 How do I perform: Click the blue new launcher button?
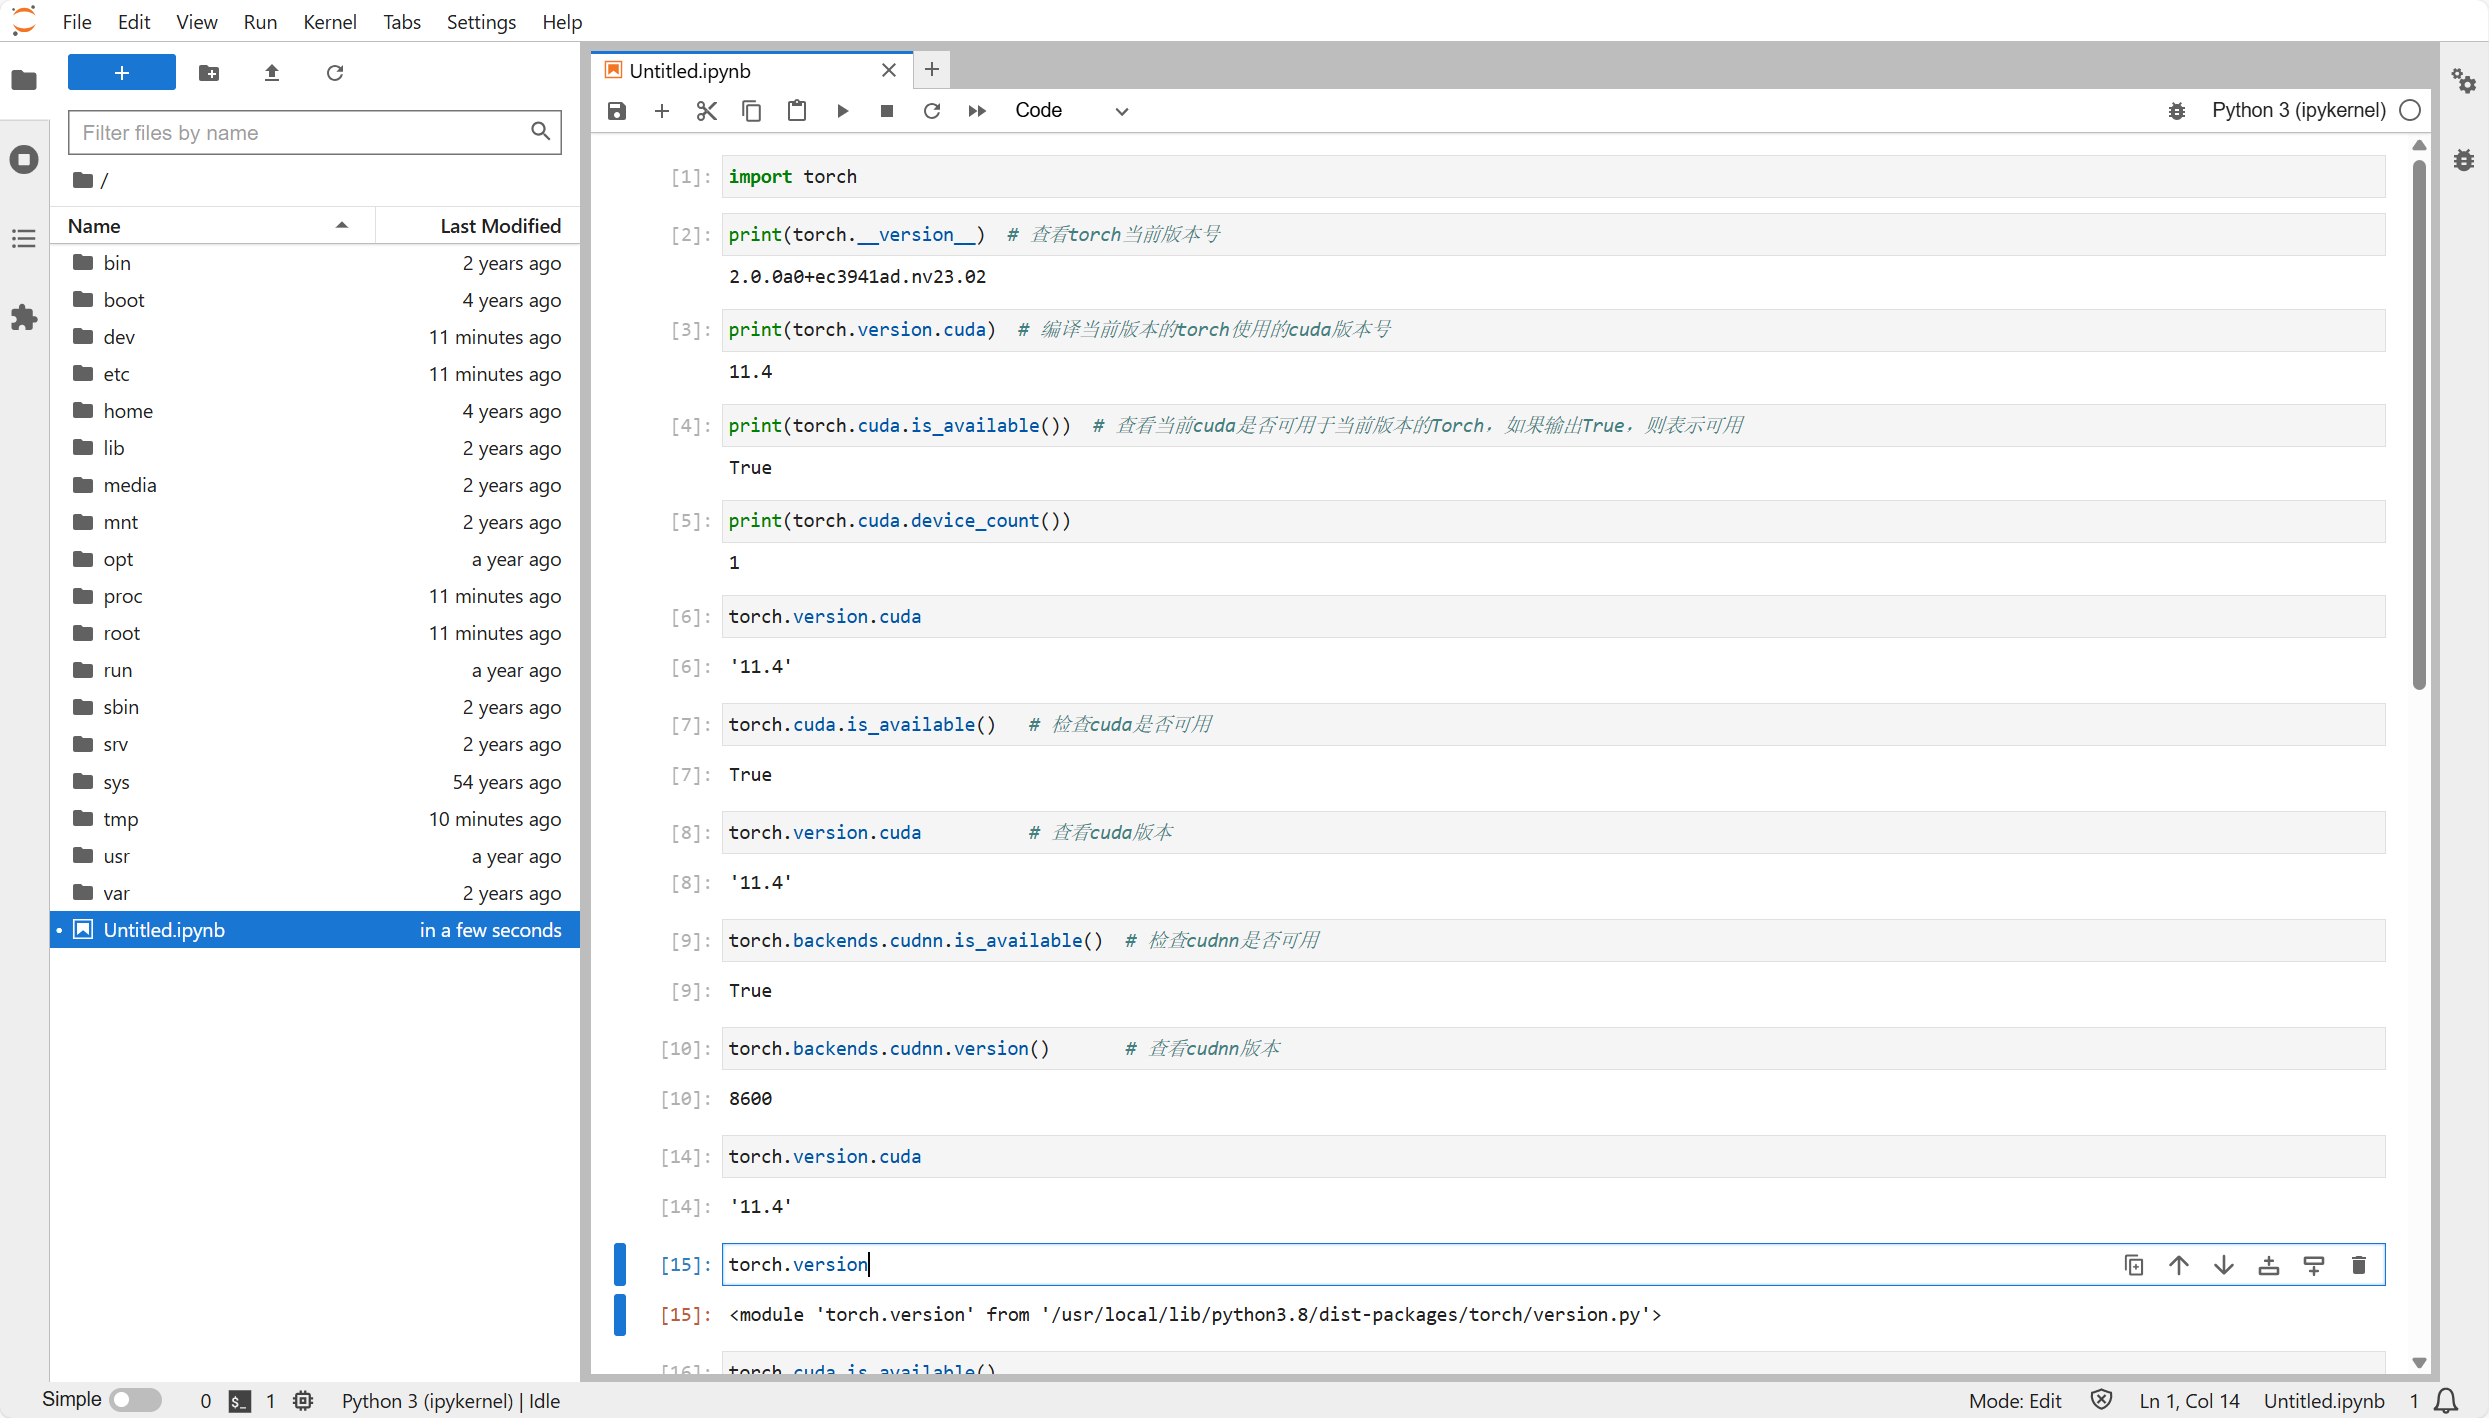coord(122,73)
